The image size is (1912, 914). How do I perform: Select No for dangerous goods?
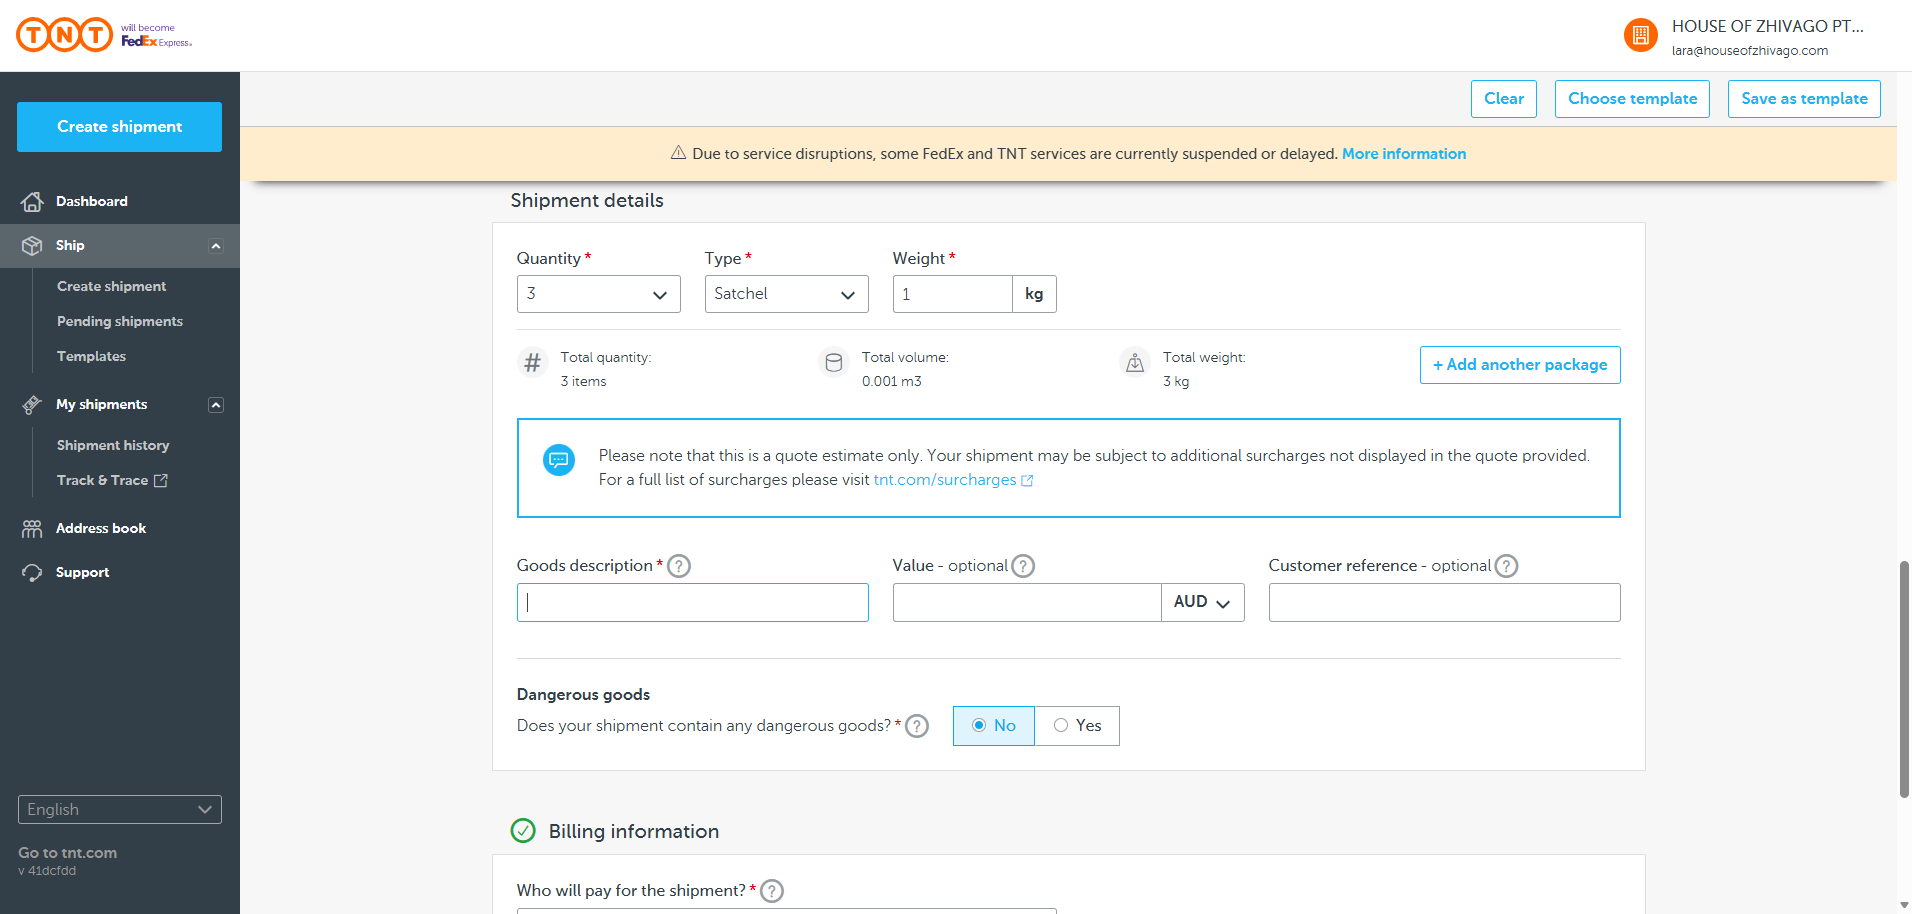[993, 726]
